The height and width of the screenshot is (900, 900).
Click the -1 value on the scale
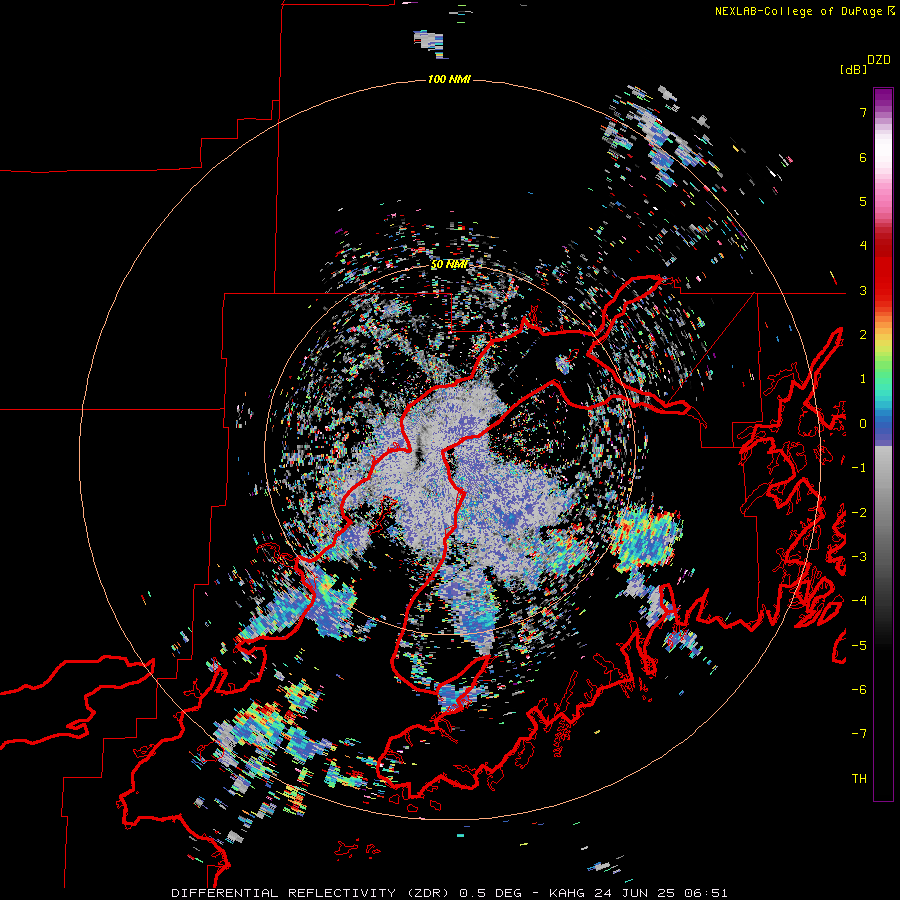click(859, 468)
